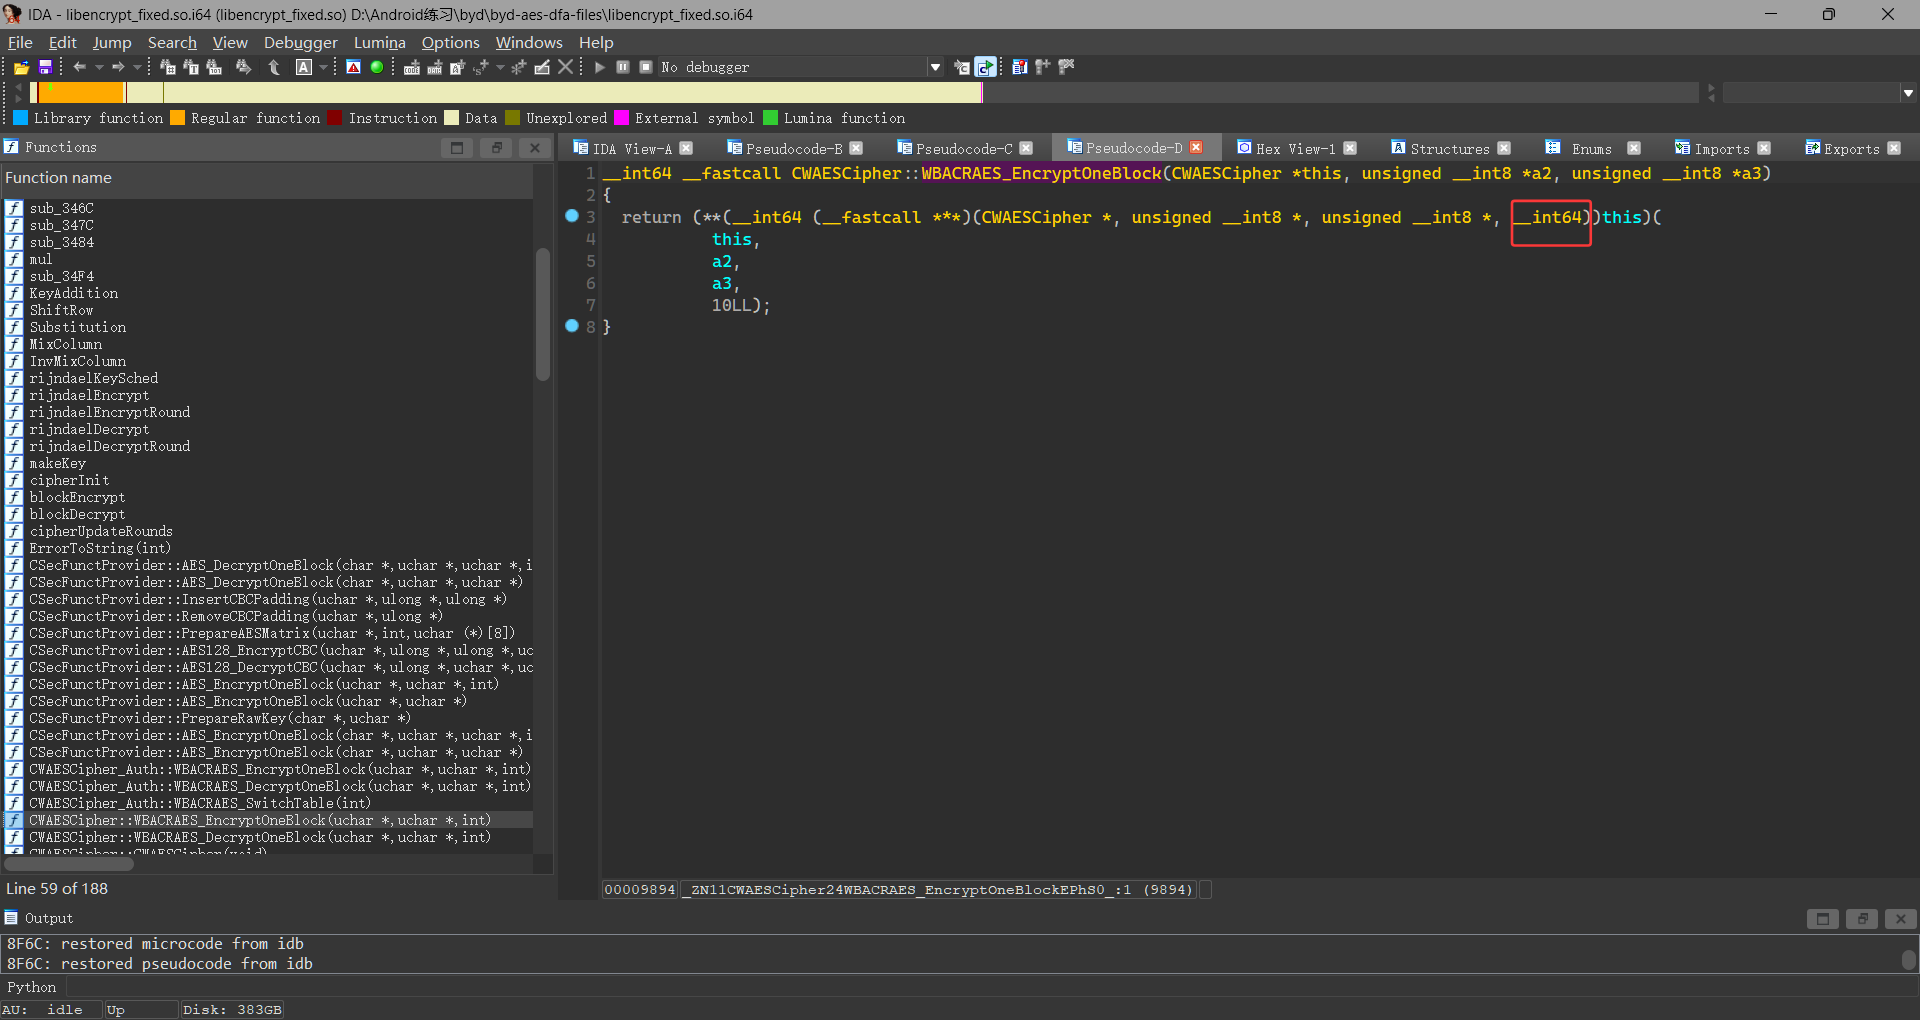Toggle breakpoint dot on line 8

point(572,325)
